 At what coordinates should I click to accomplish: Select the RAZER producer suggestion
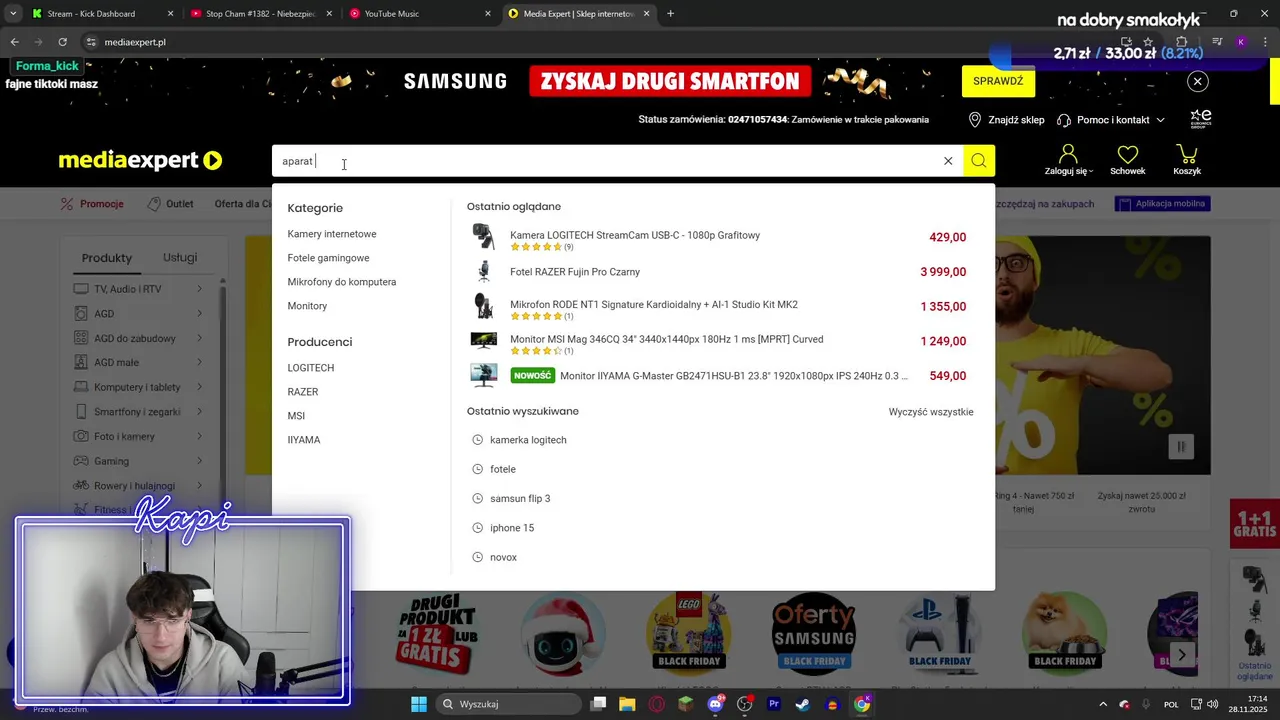tap(303, 392)
